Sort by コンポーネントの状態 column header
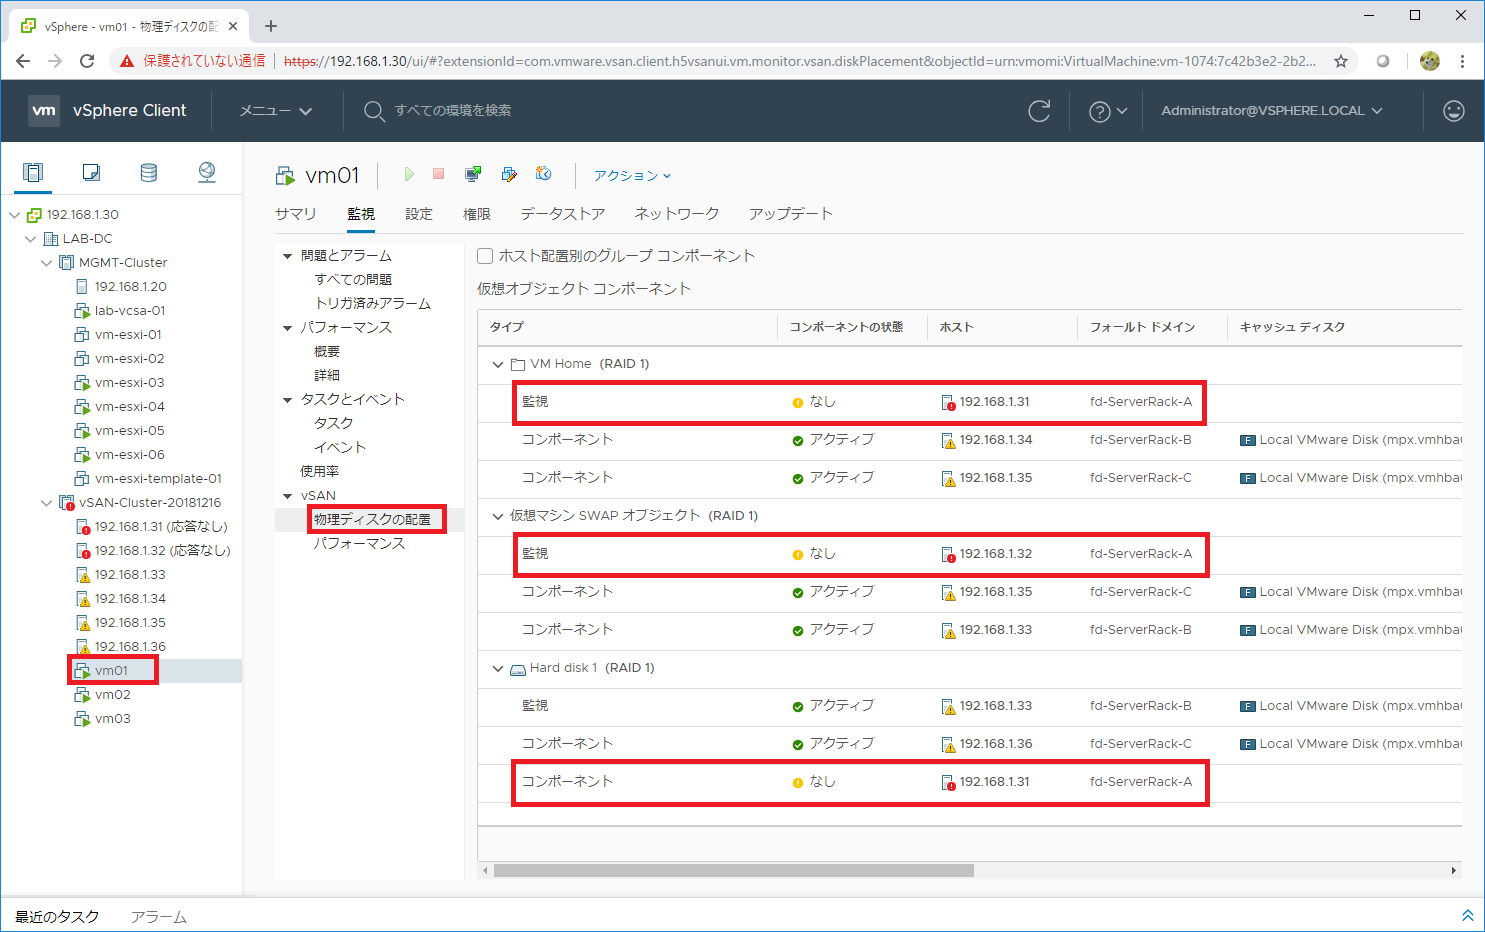This screenshot has width=1485, height=932. point(846,327)
